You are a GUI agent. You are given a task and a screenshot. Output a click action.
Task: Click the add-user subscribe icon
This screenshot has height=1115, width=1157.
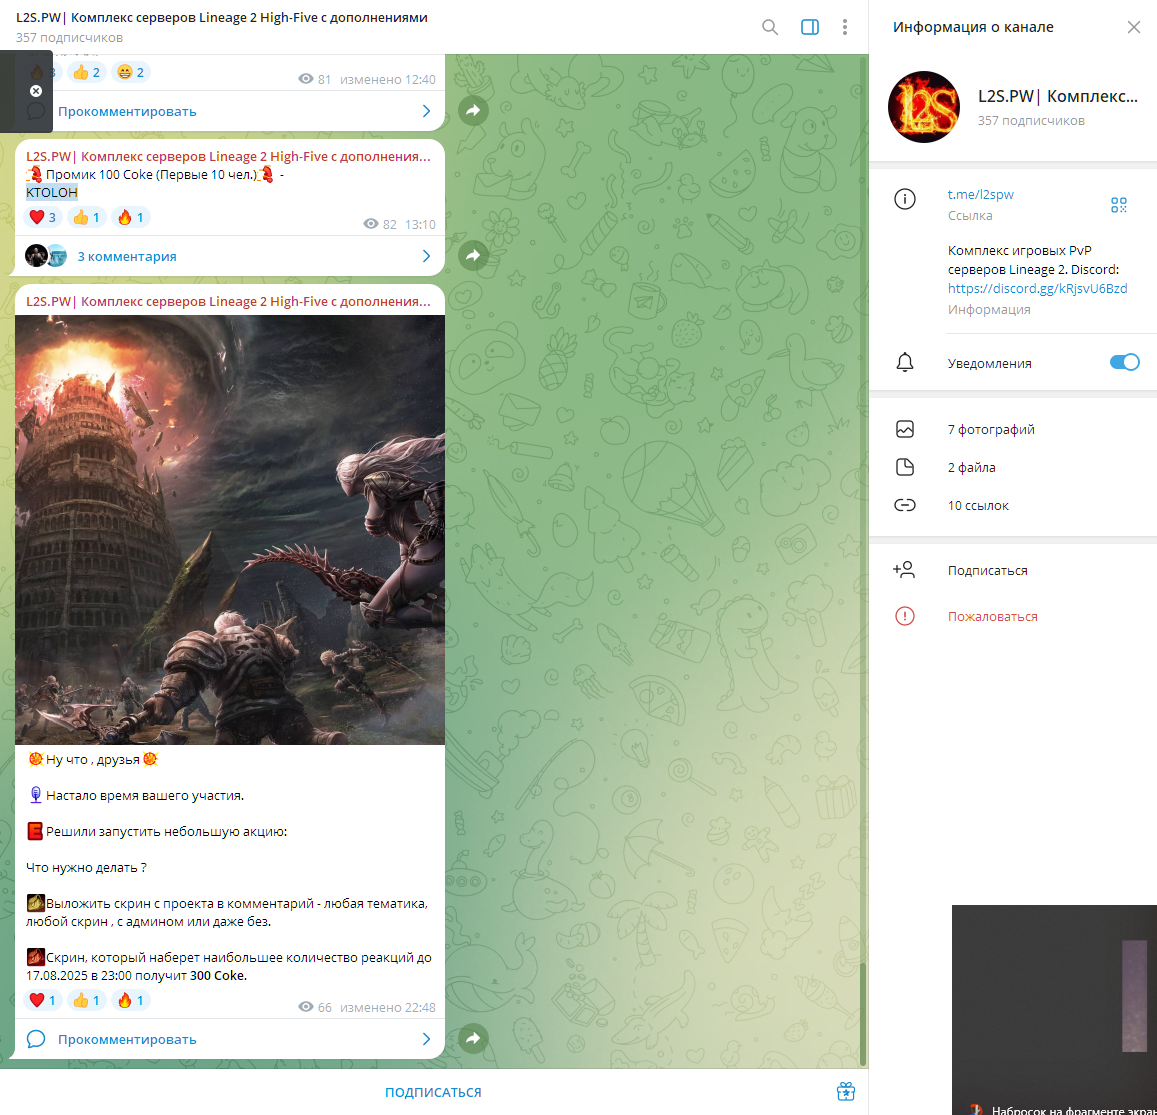[904, 570]
